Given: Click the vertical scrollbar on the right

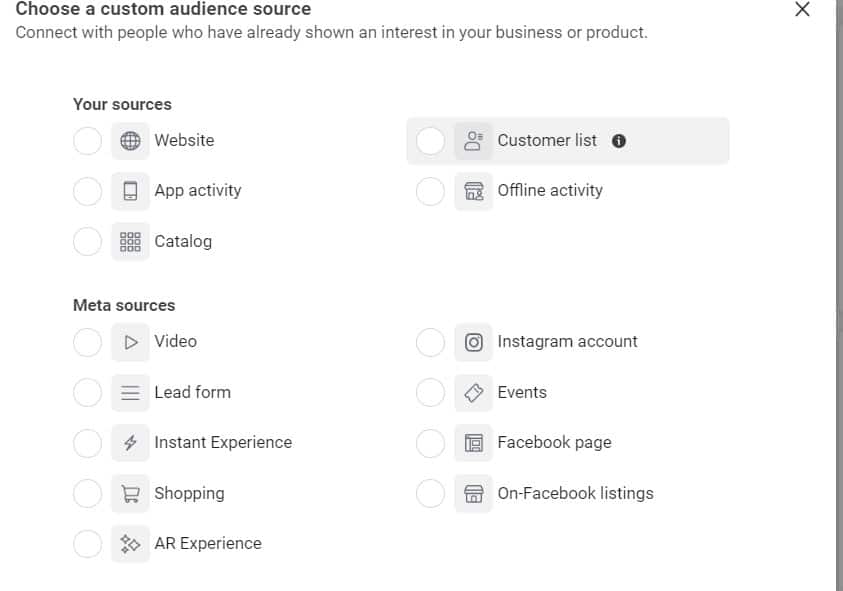Looking at the screenshot, I should [x=838, y=300].
